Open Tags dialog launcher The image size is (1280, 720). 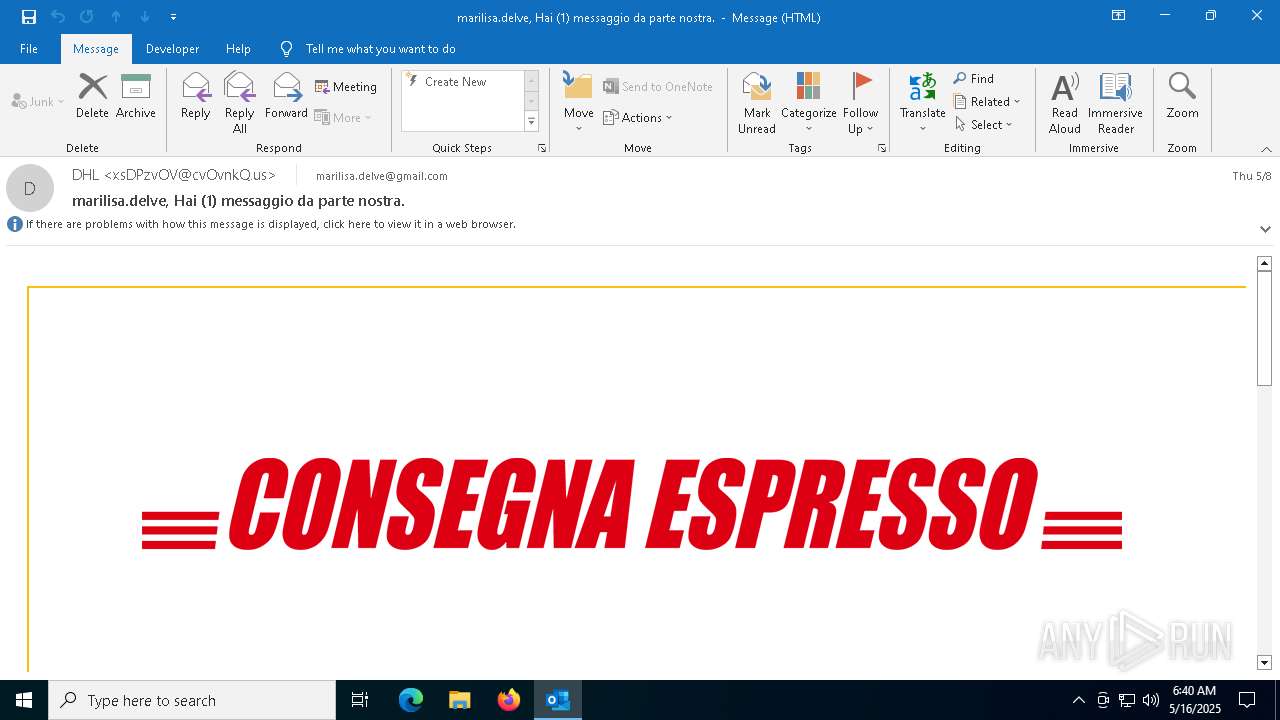click(x=882, y=148)
